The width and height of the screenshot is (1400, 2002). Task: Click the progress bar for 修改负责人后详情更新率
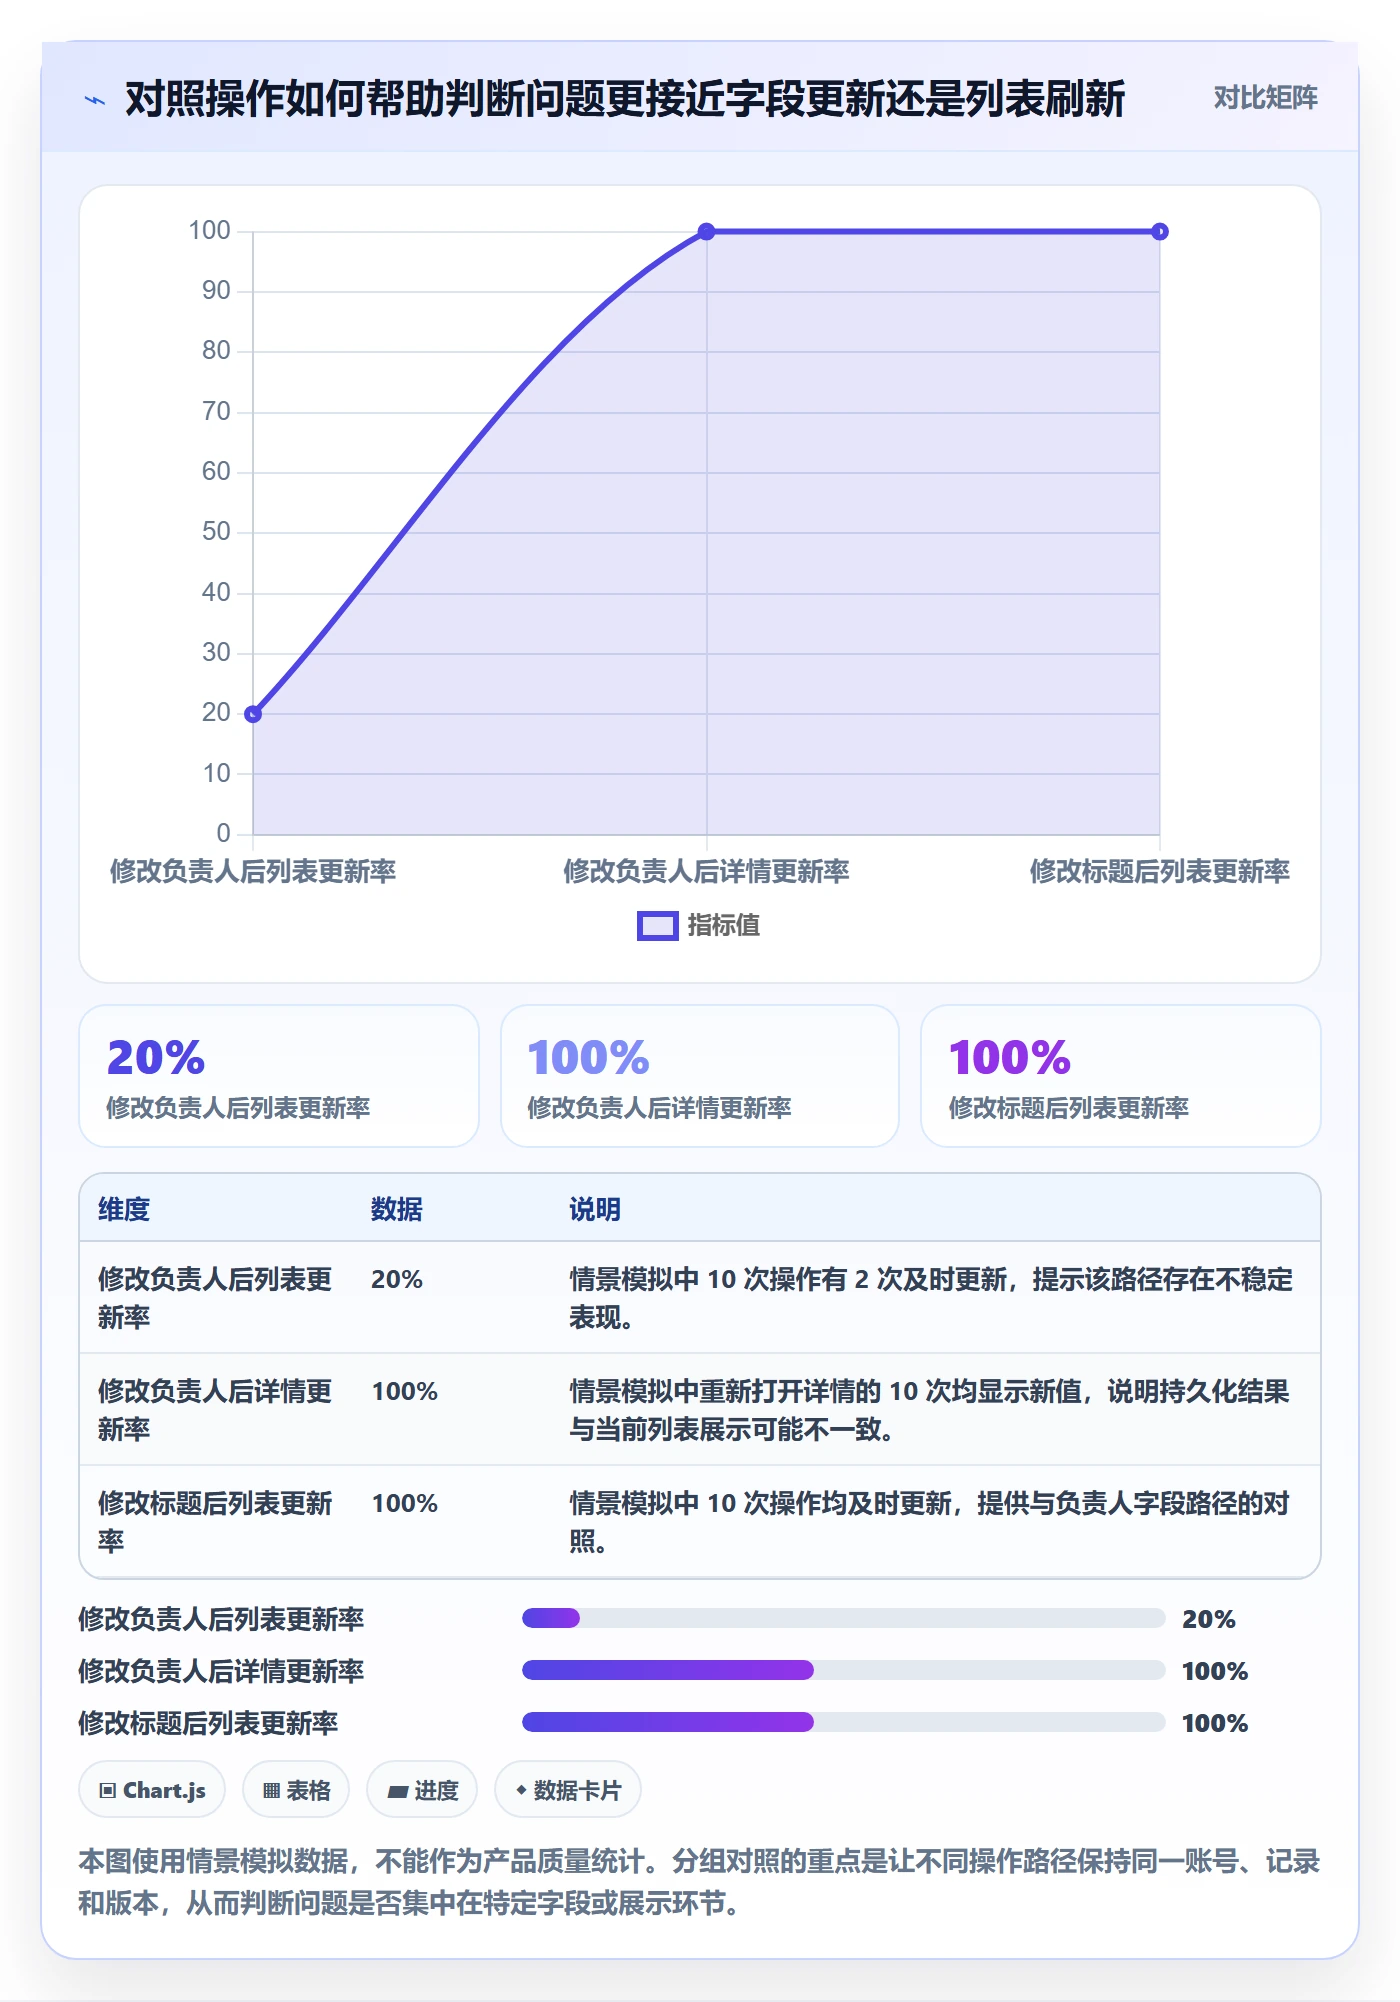844,1670
